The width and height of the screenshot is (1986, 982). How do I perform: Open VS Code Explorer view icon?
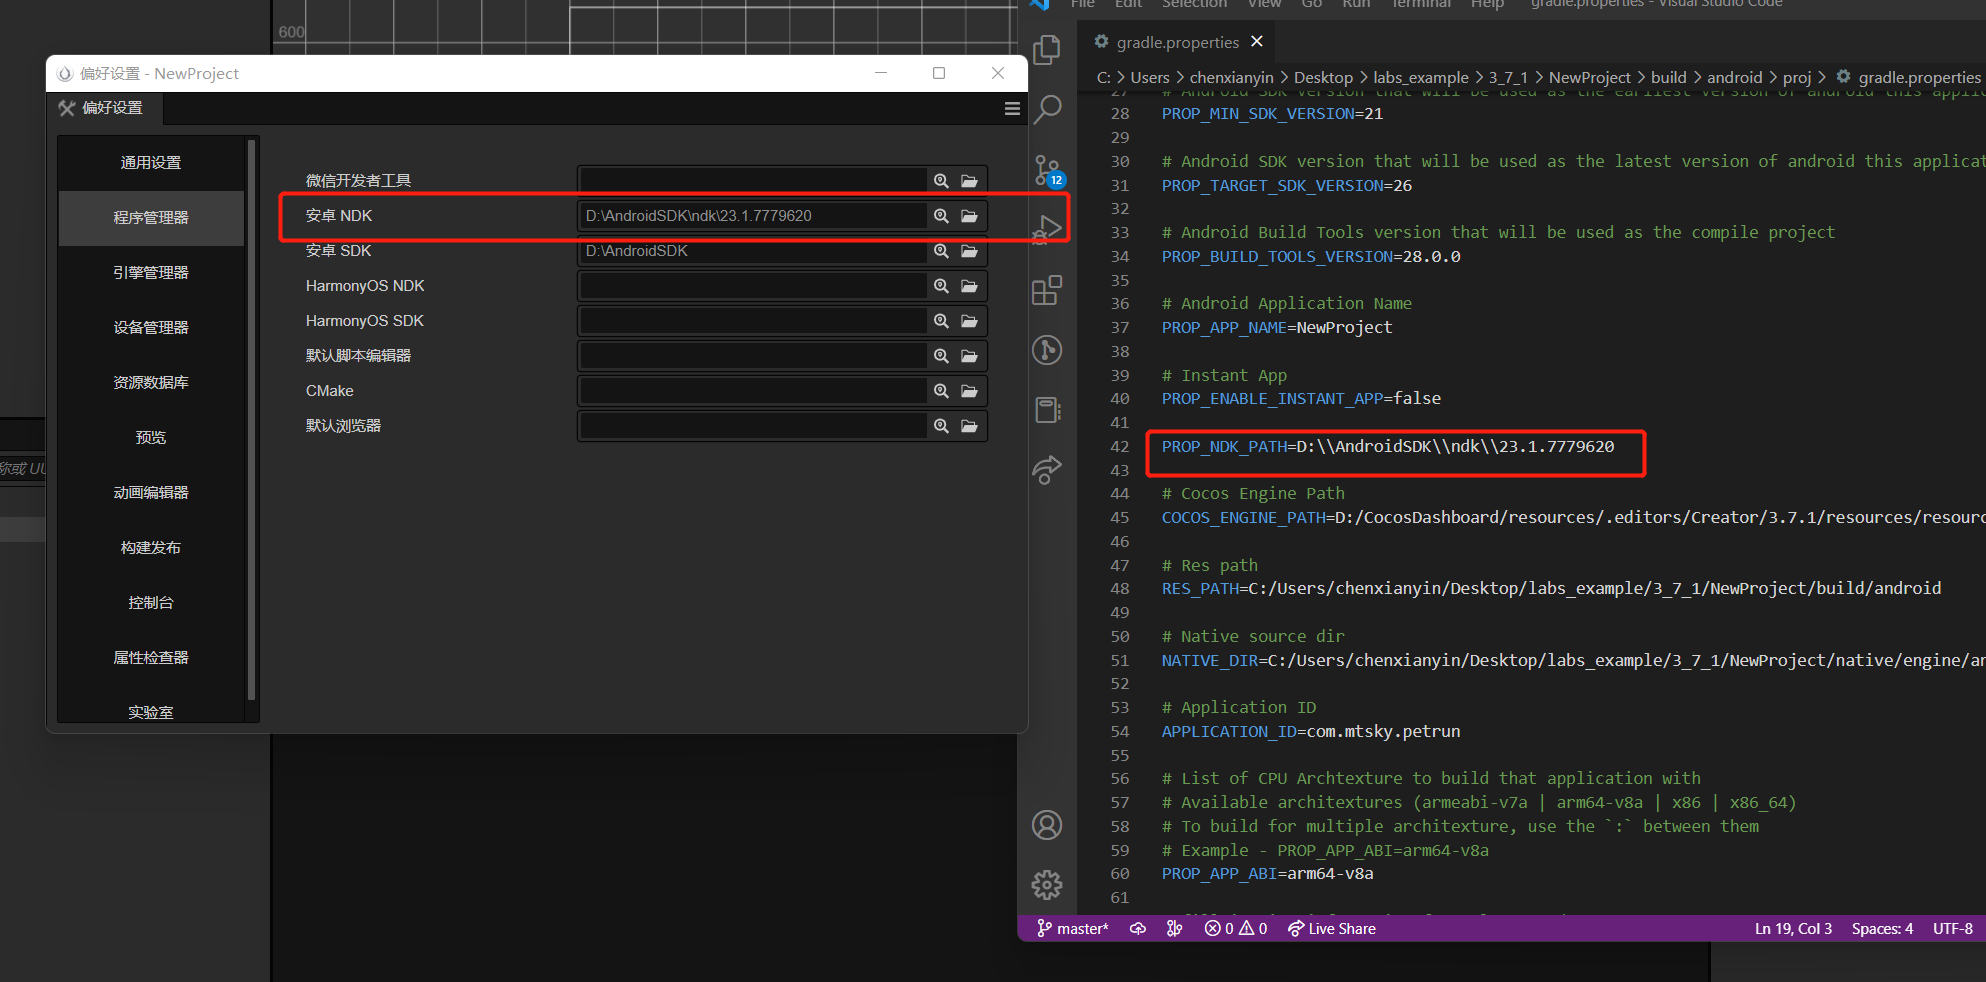(x=1047, y=49)
